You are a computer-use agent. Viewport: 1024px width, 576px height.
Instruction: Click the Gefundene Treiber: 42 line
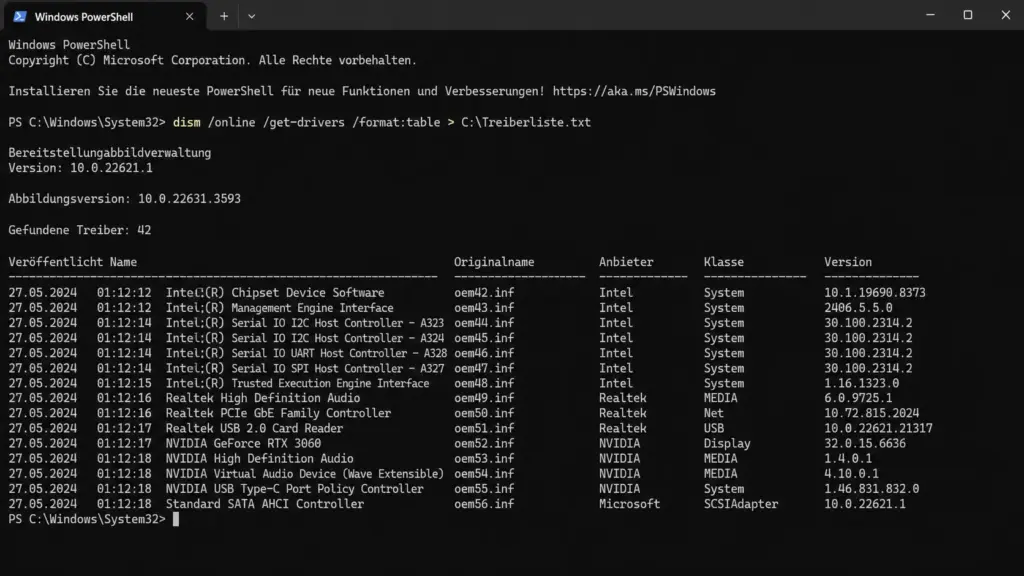(x=80, y=230)
